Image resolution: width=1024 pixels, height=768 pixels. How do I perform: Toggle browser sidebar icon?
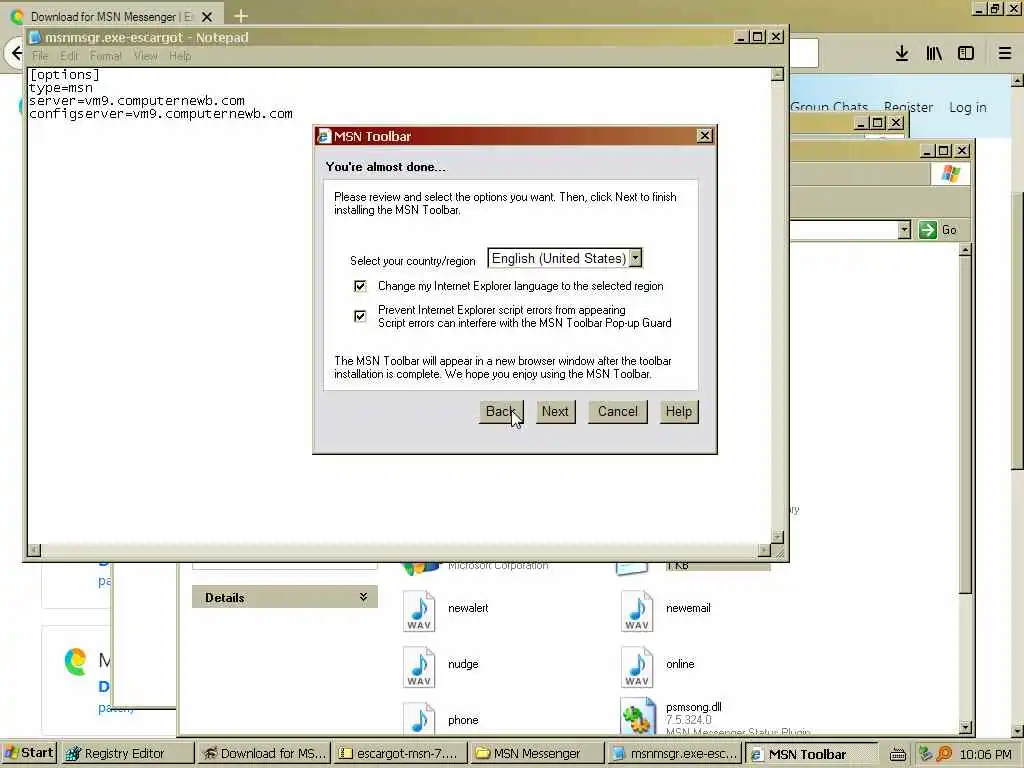966,53
